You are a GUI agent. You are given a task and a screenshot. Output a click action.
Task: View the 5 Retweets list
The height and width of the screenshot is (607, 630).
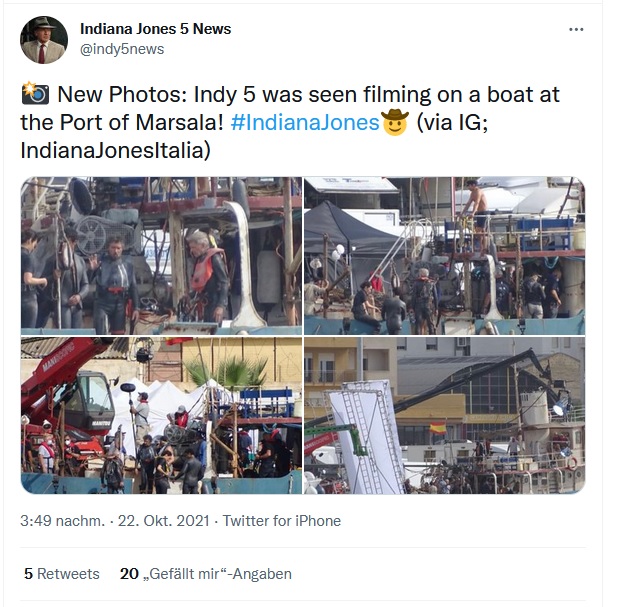tap(61, 574)
